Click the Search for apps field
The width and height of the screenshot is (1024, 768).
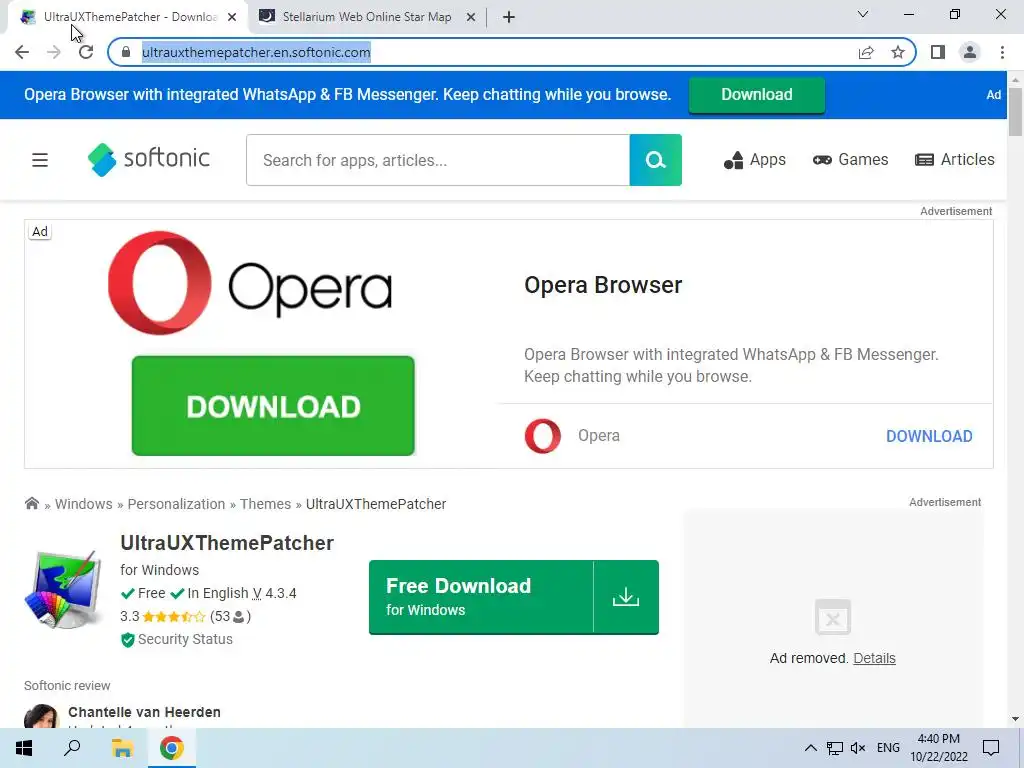point(438,160)
